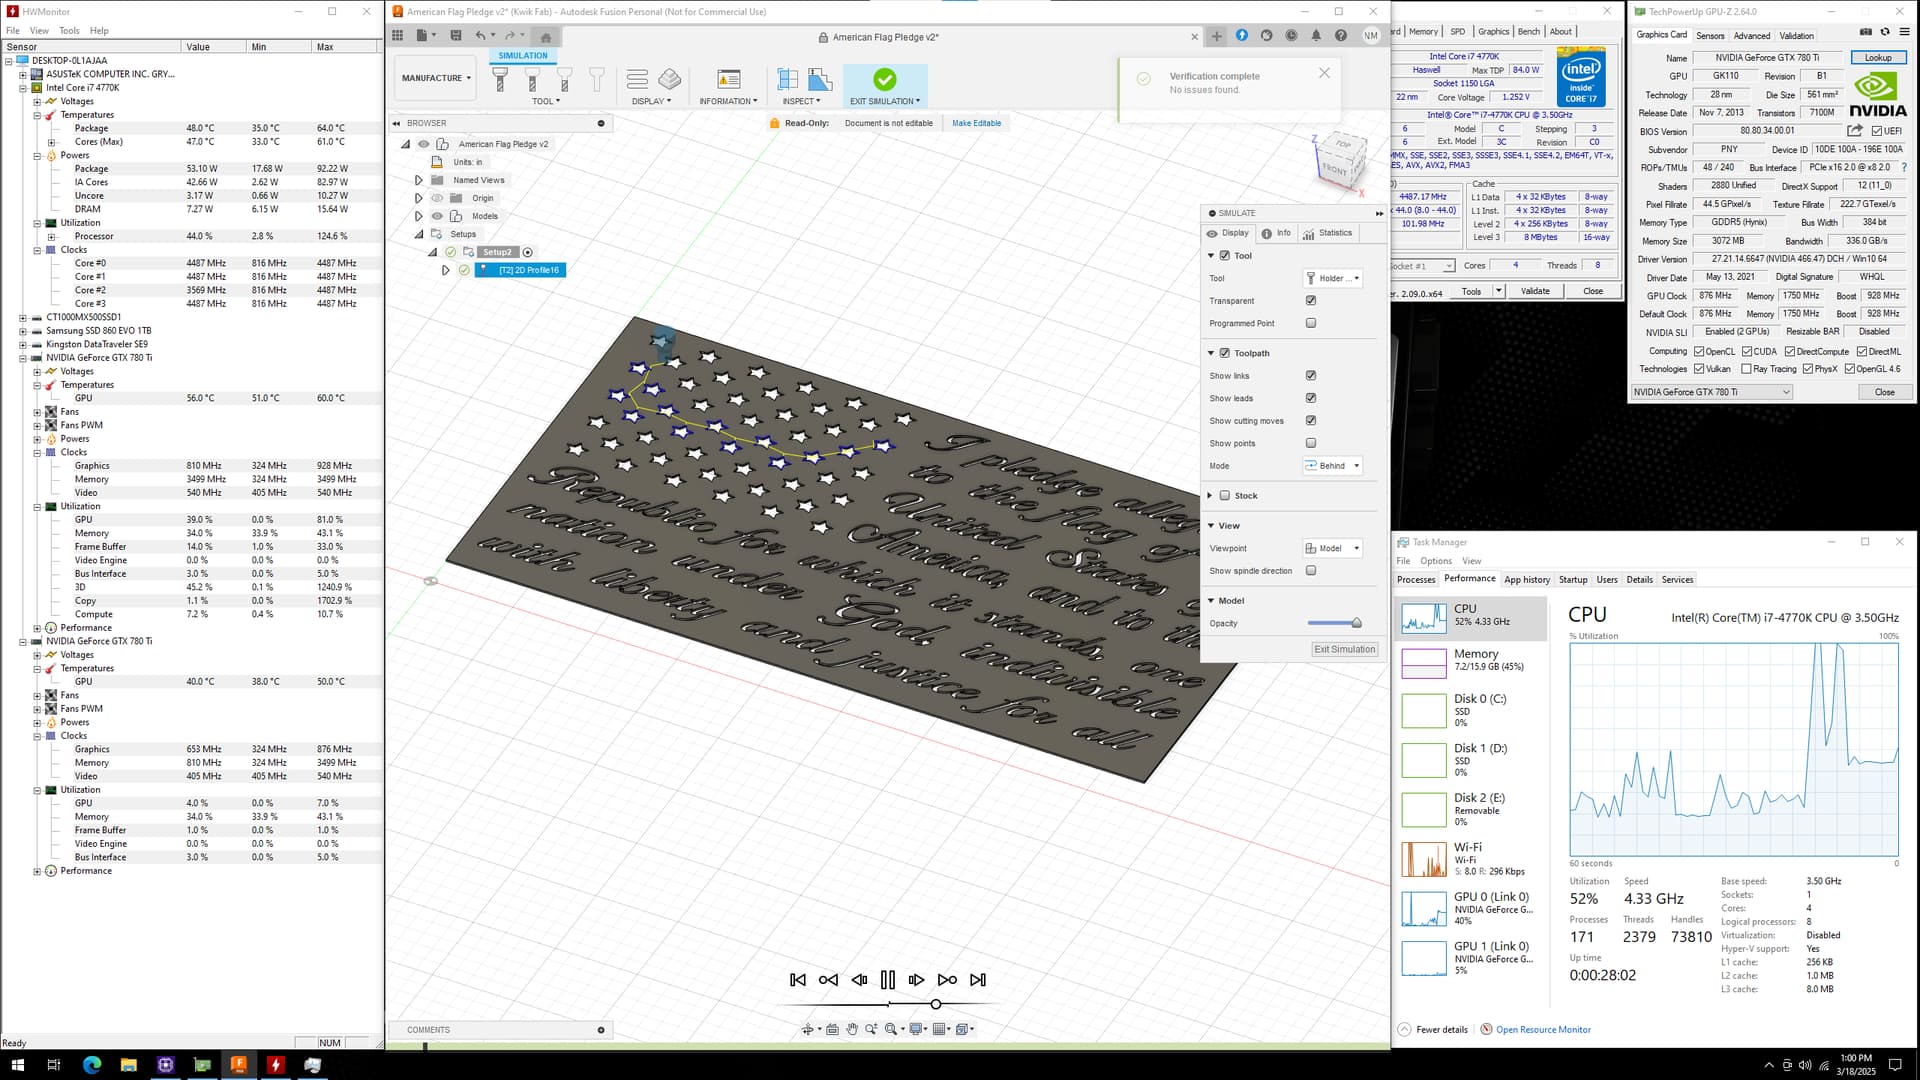Open GPU selector dropdown in GPU-Z
Viewport: 1920px width, 1080px height.
pos(1711,392)
